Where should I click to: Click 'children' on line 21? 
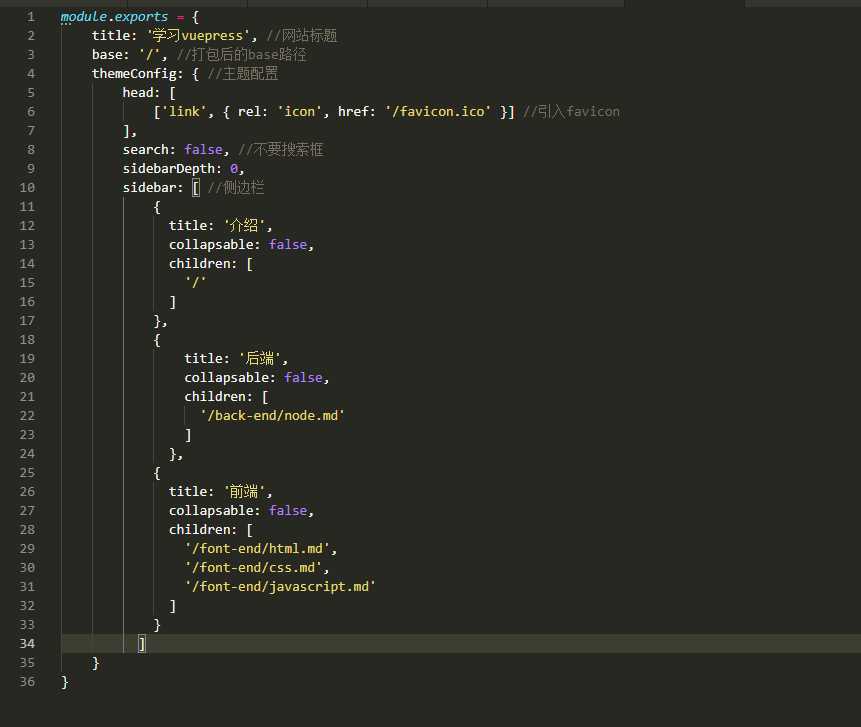tap(215, 397)
